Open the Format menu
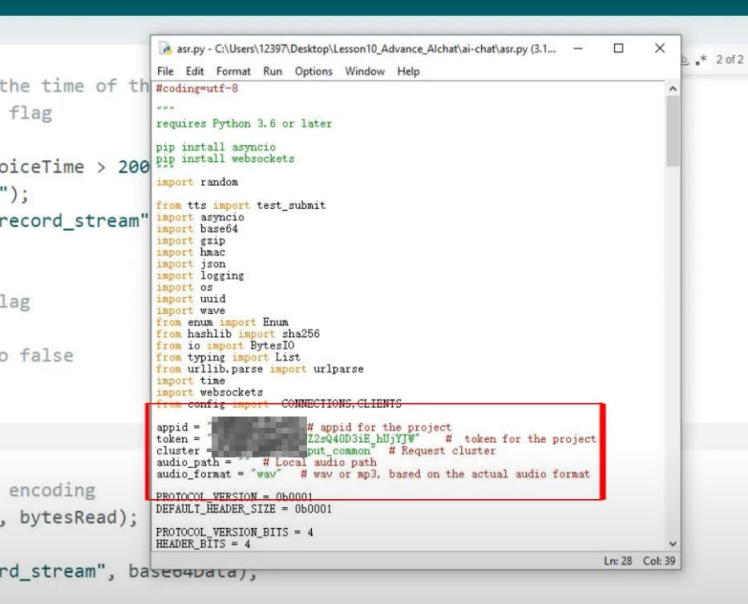 (x=233, y=71)
